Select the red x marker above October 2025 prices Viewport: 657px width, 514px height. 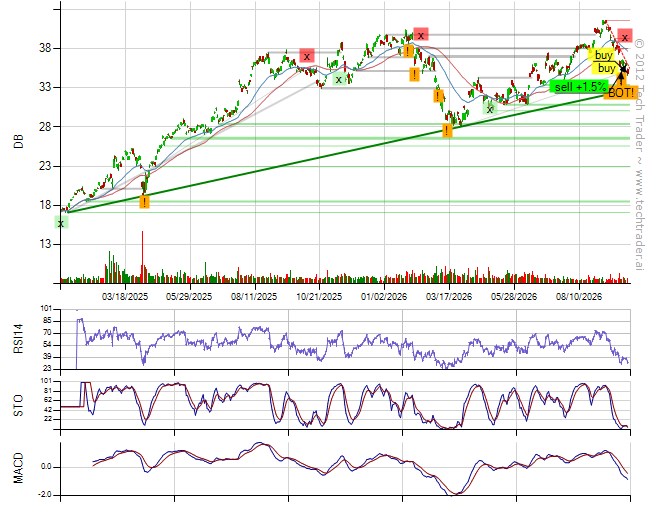pos(307,55)
